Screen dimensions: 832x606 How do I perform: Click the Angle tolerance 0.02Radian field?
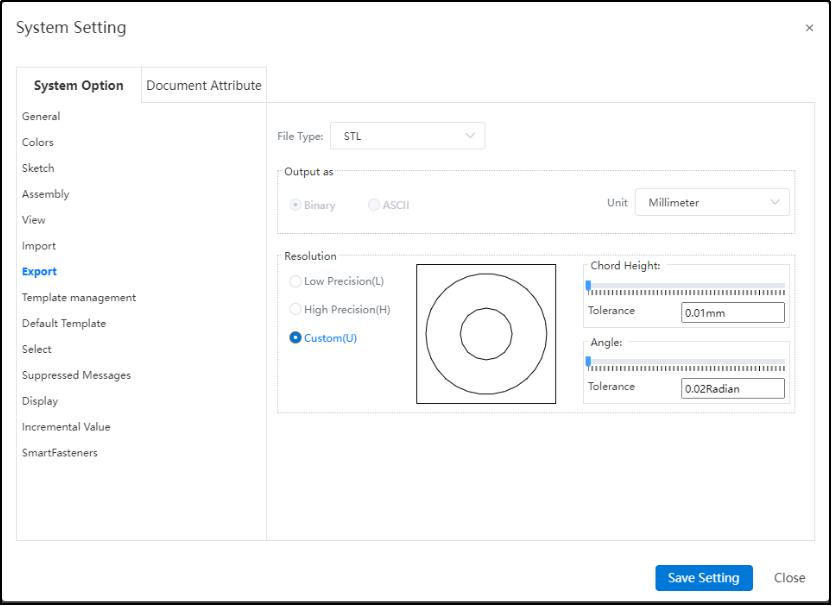733,388
